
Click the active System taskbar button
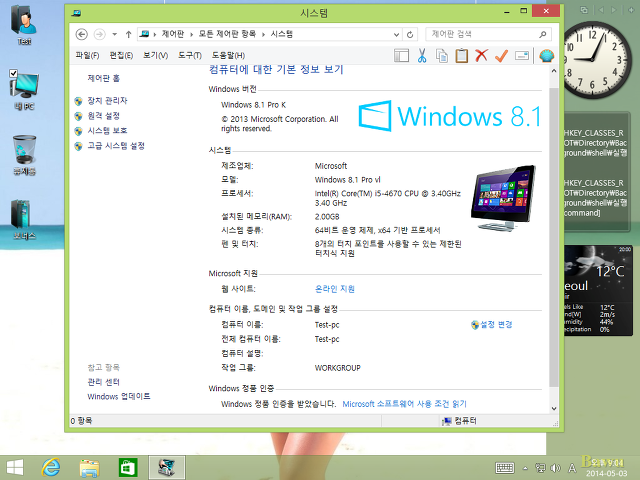167,467
